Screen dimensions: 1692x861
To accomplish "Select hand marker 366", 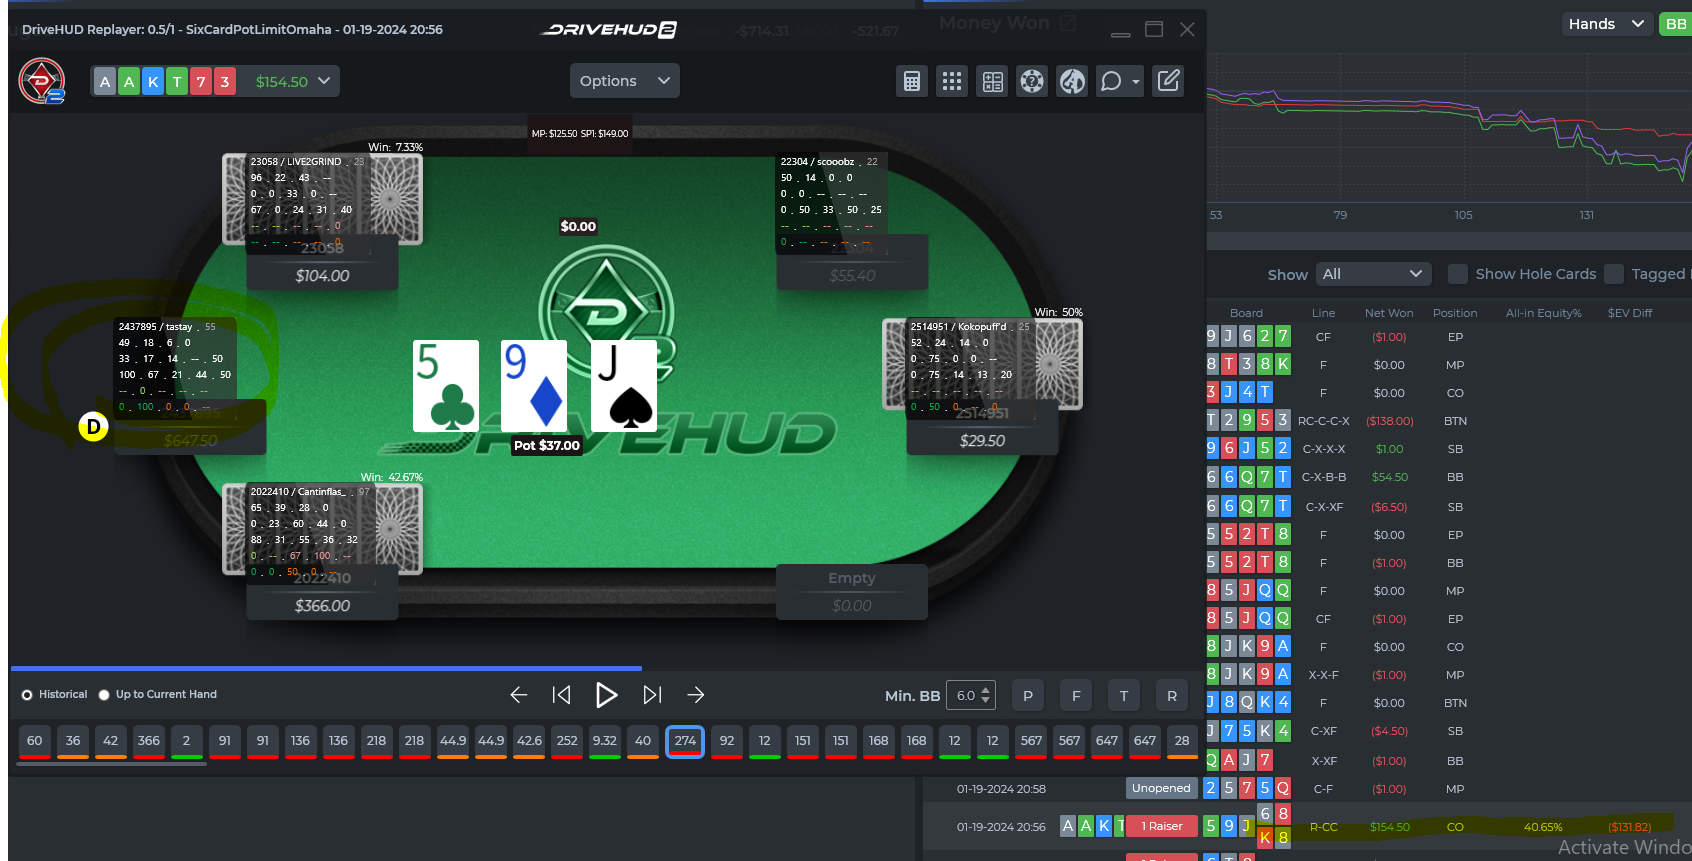I will [x=149, y=742].
